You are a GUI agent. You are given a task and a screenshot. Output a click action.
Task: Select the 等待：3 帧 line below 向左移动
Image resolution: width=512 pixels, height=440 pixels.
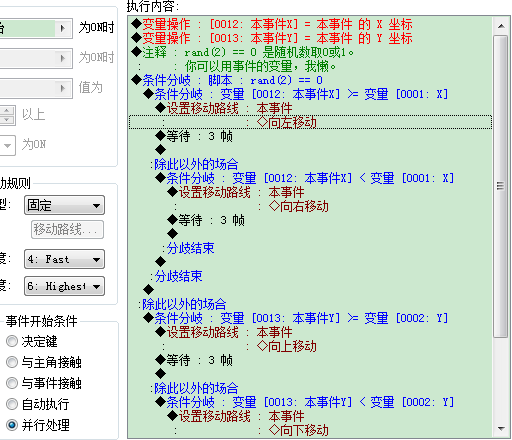point(310,136)
